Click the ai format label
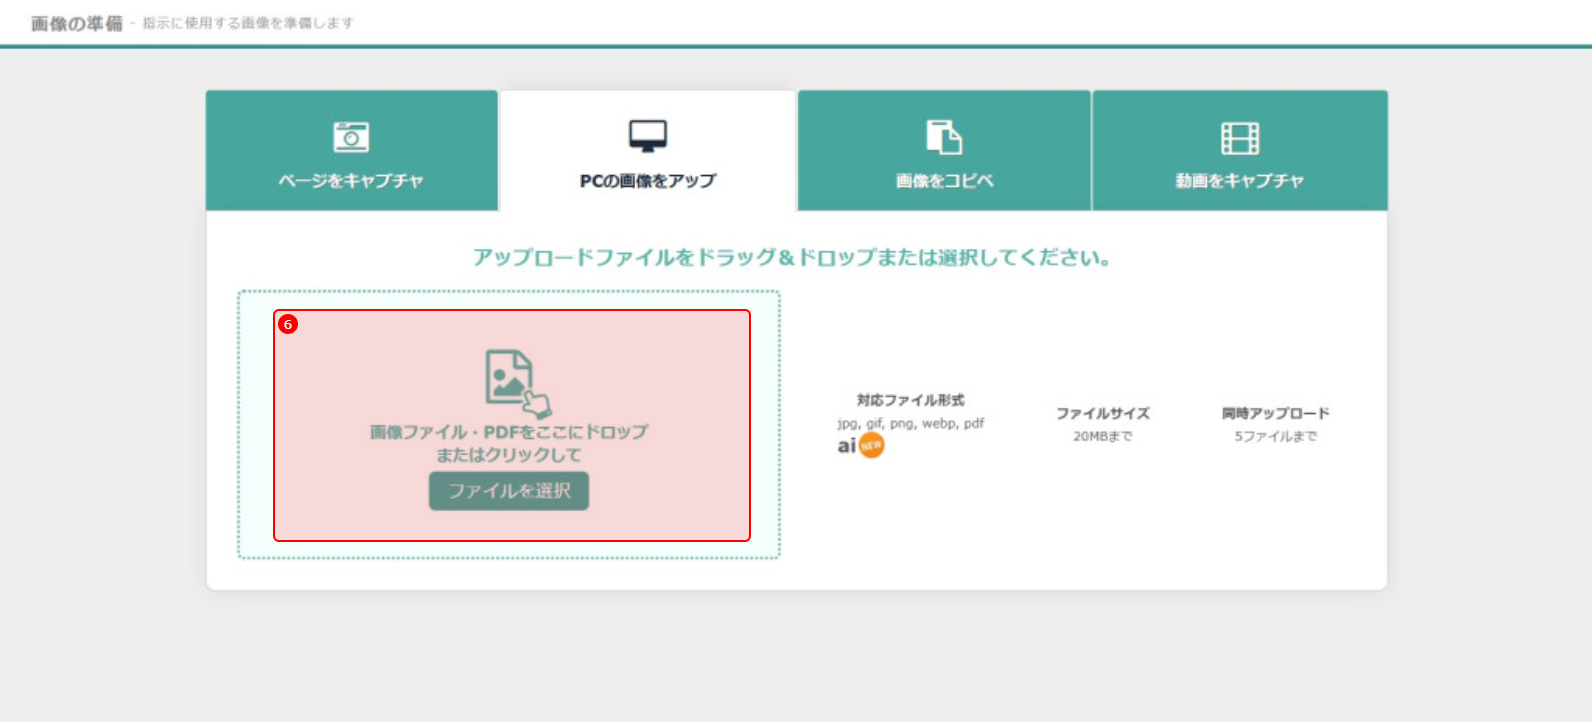The image size is (1592, 722). coord(847,446)
